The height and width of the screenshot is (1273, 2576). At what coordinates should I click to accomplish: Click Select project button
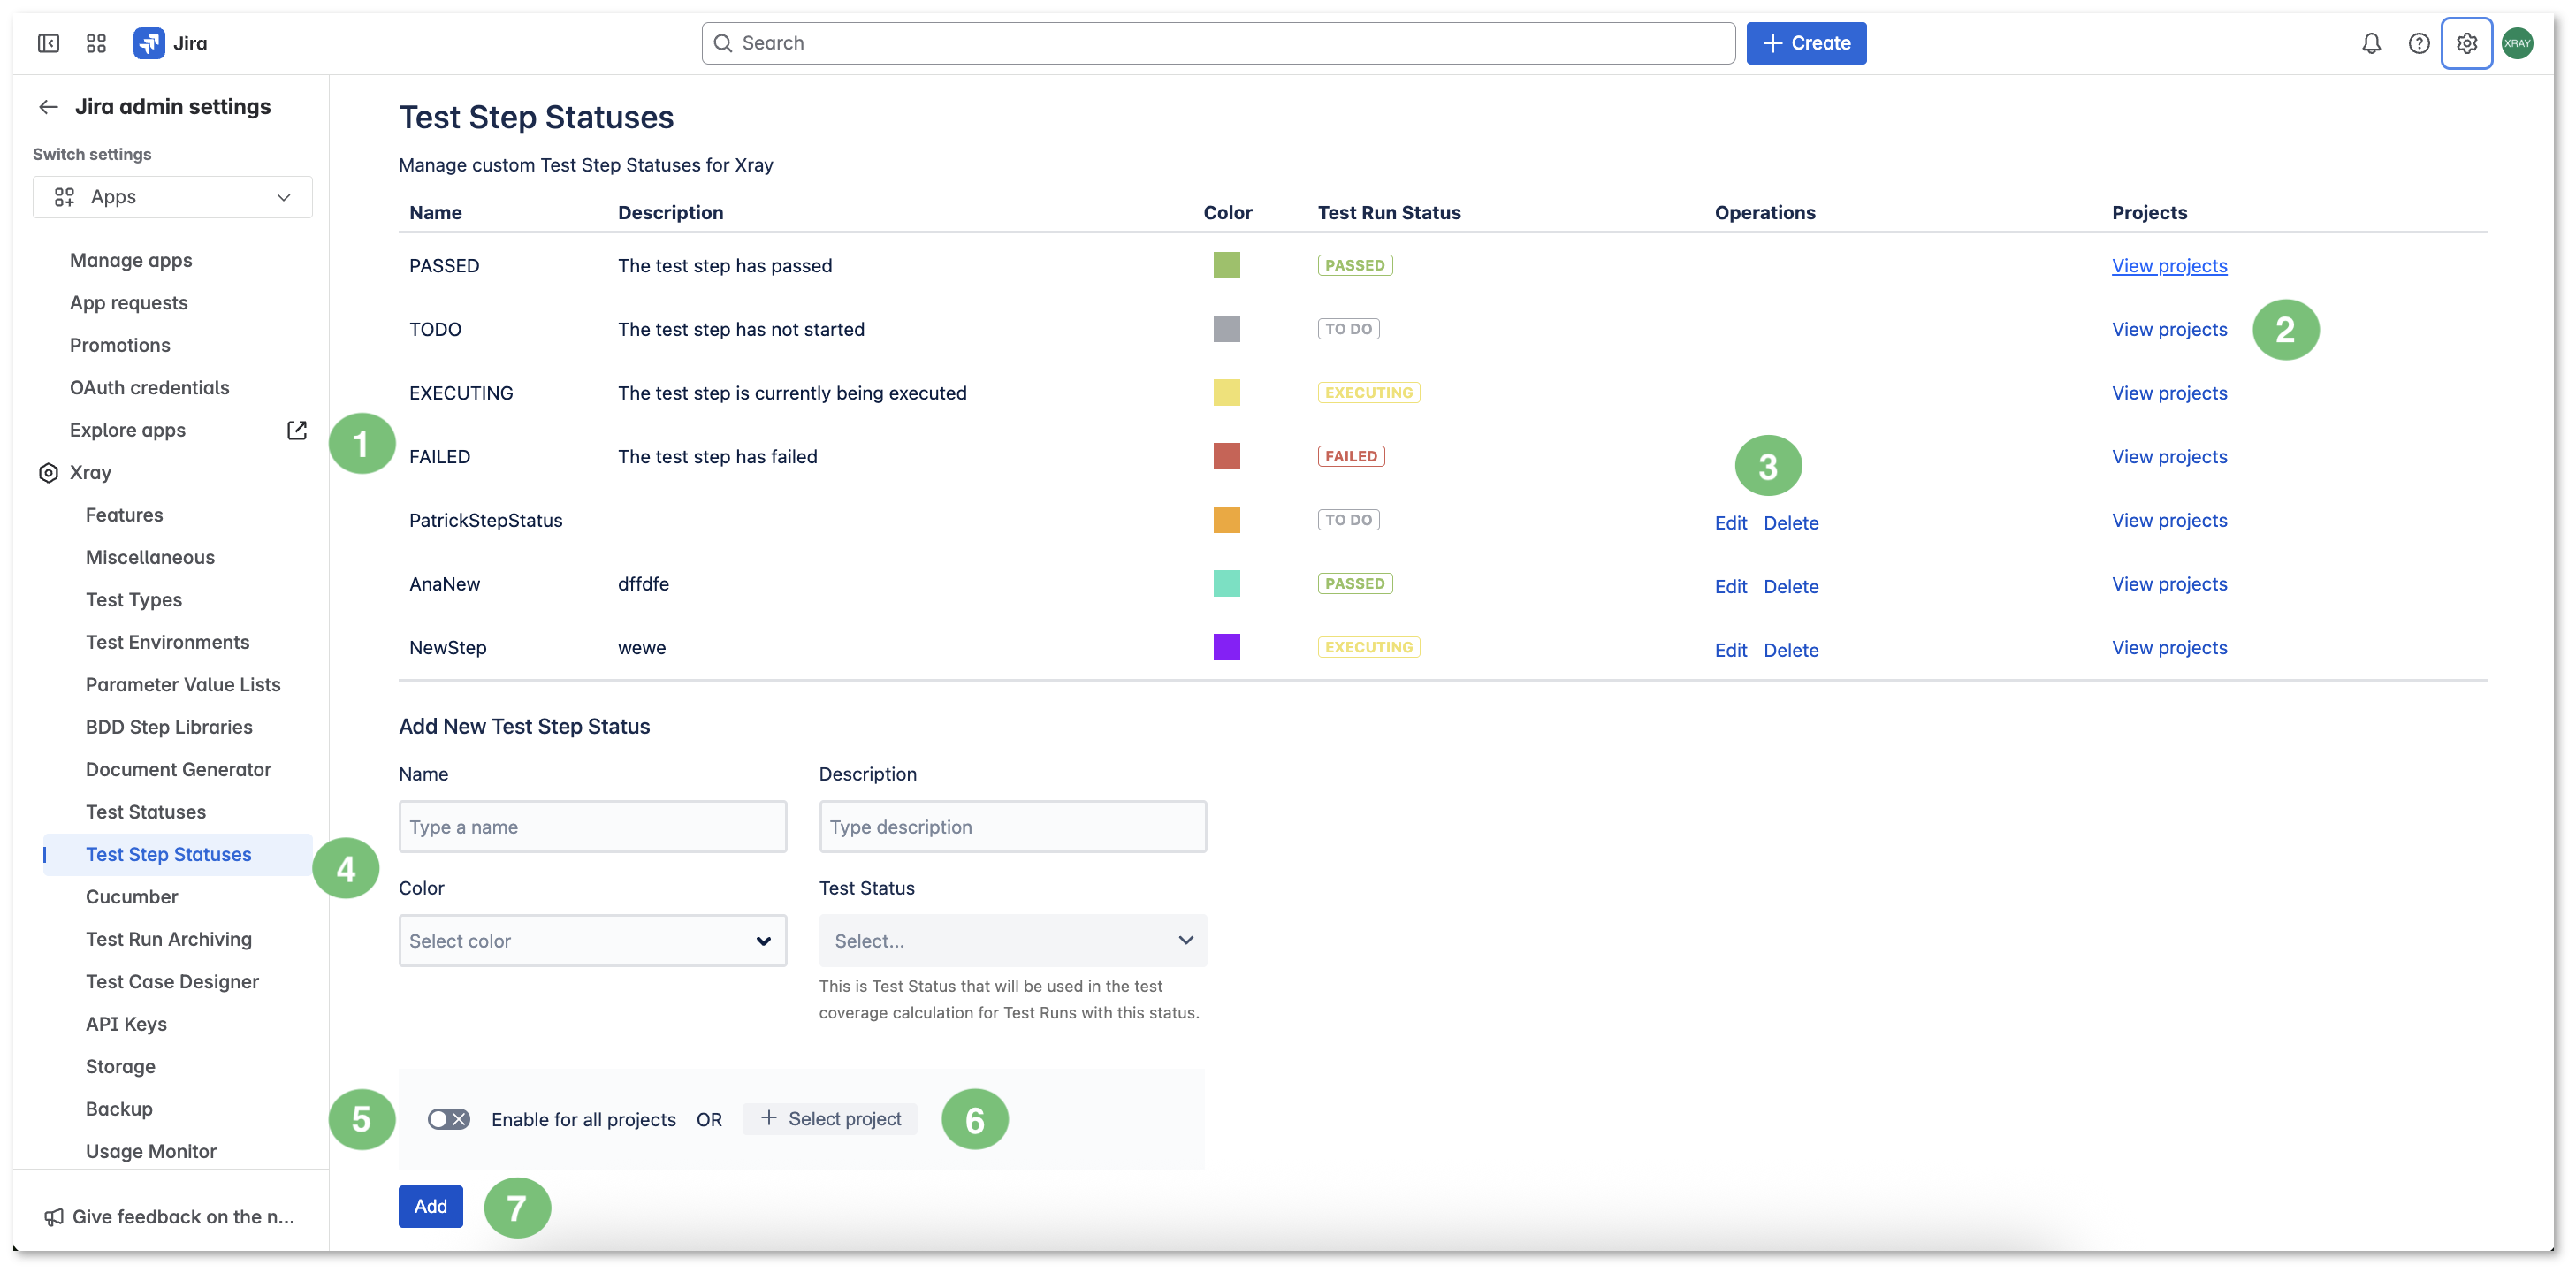pos(830,1119)
